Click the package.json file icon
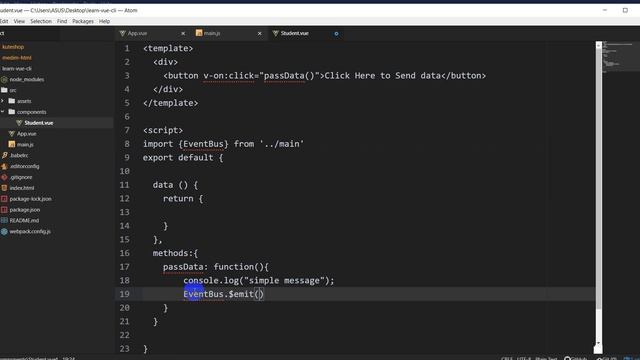Image resolution: width=640 pixels, height=360 pixels. tap(4, 209)
